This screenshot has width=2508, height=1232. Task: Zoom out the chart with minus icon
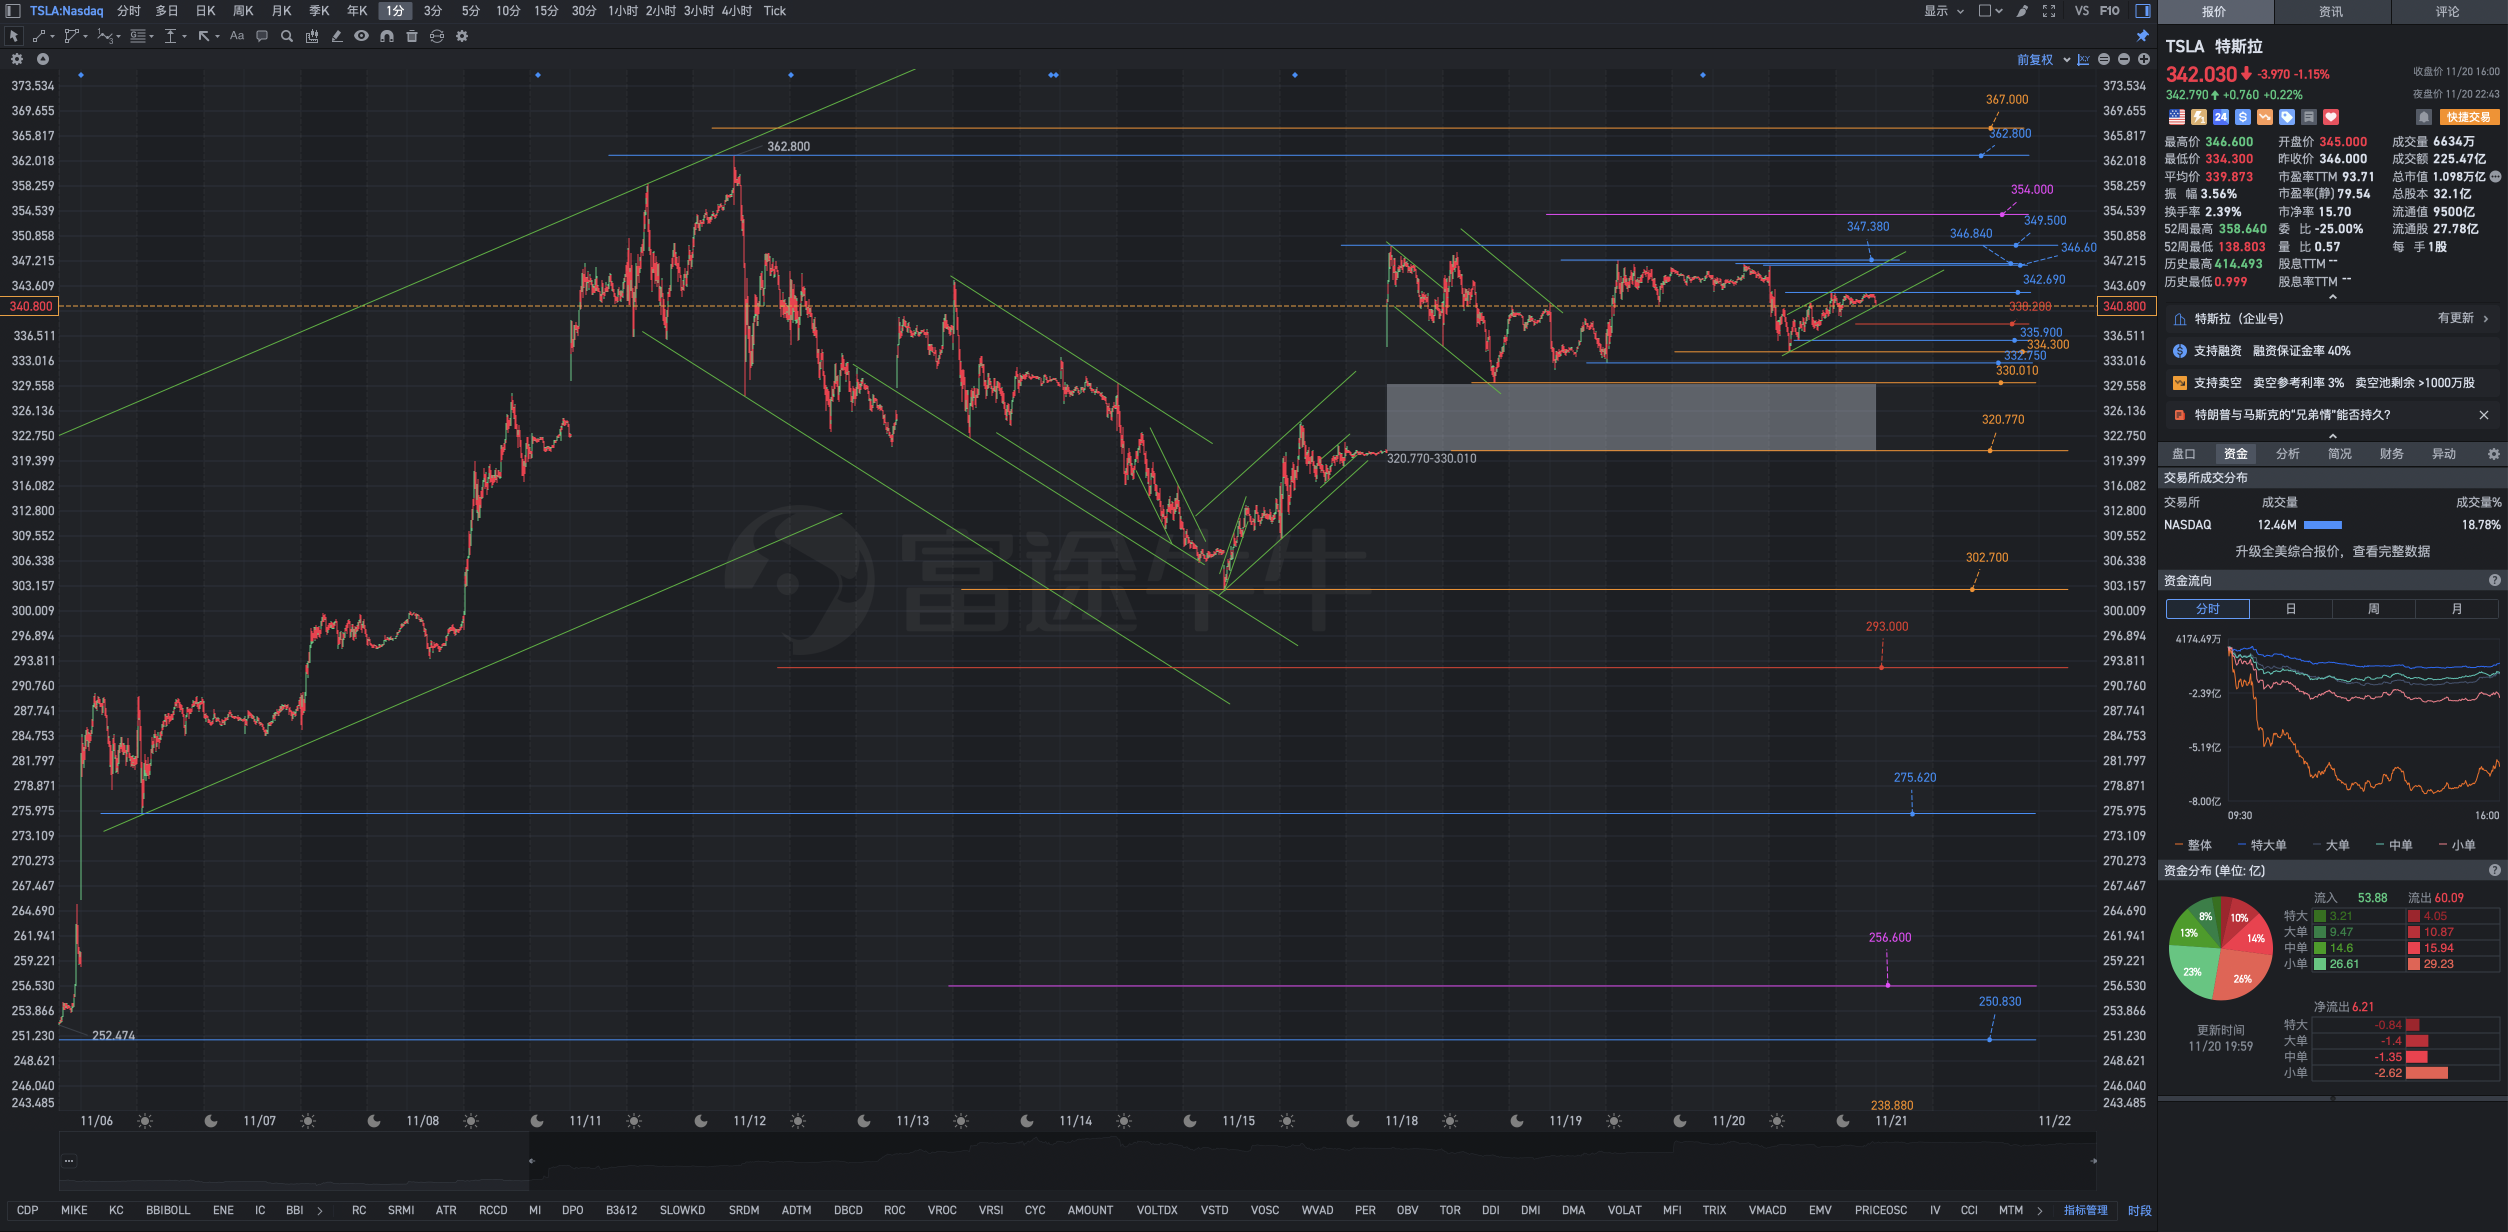(x=2124, y=60)
